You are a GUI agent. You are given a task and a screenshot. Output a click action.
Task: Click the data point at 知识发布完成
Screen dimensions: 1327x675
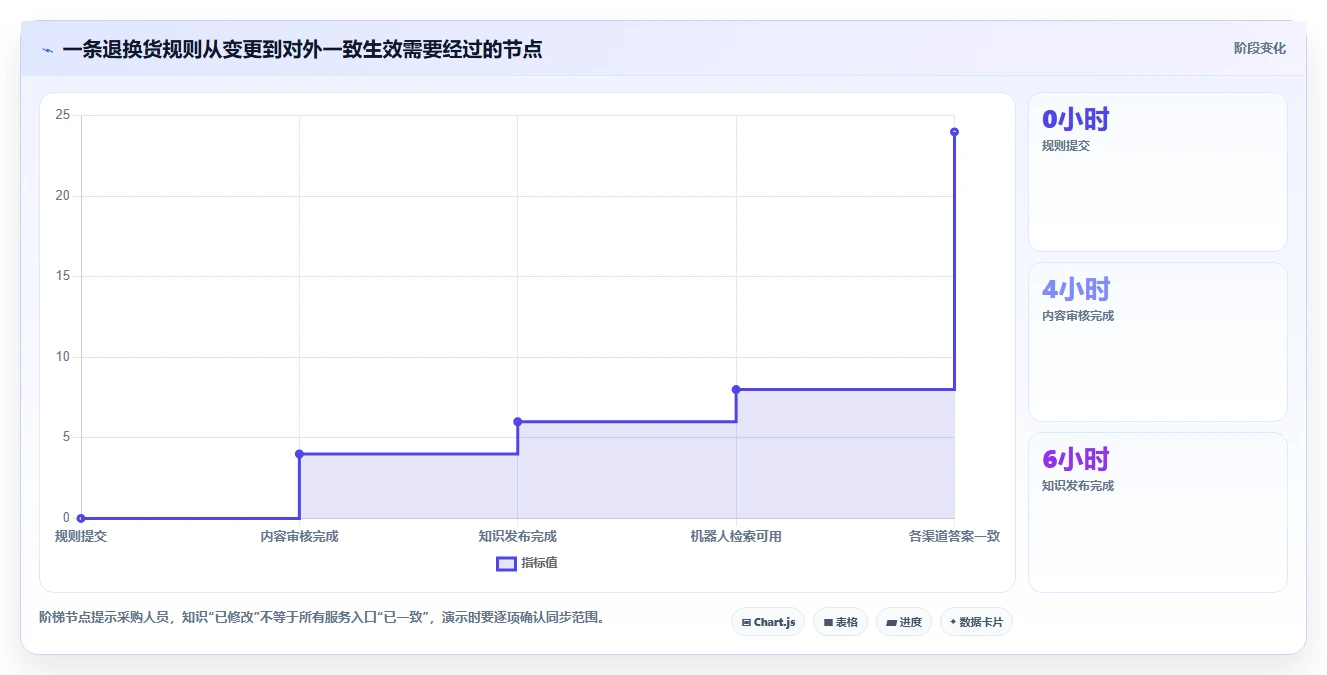518,422
